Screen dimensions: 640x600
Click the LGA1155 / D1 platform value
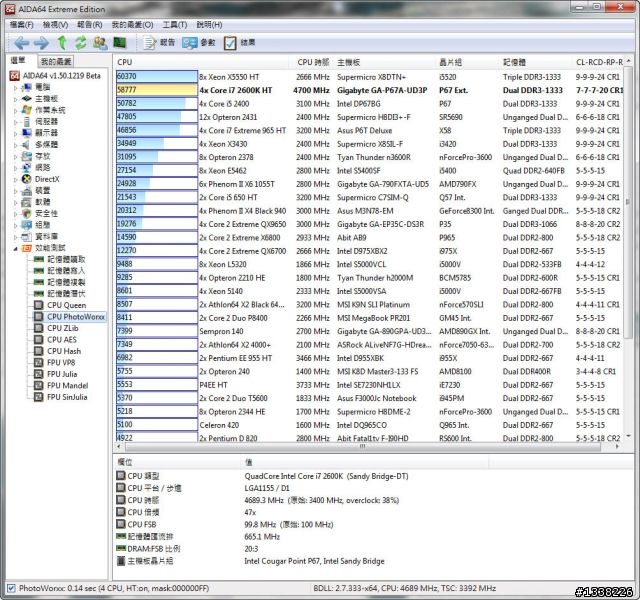(x=267, y=488)
